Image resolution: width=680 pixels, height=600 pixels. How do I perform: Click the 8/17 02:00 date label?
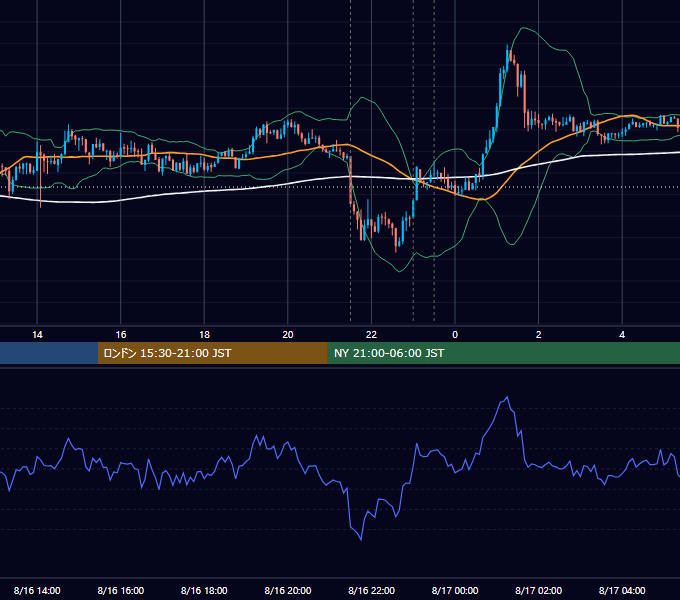click(538, 590)
